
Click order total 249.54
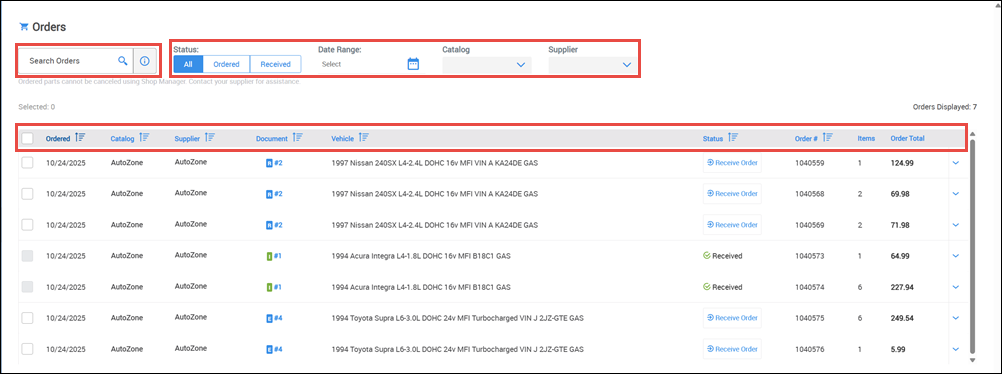pyautogui.click(x=902, y=318)
